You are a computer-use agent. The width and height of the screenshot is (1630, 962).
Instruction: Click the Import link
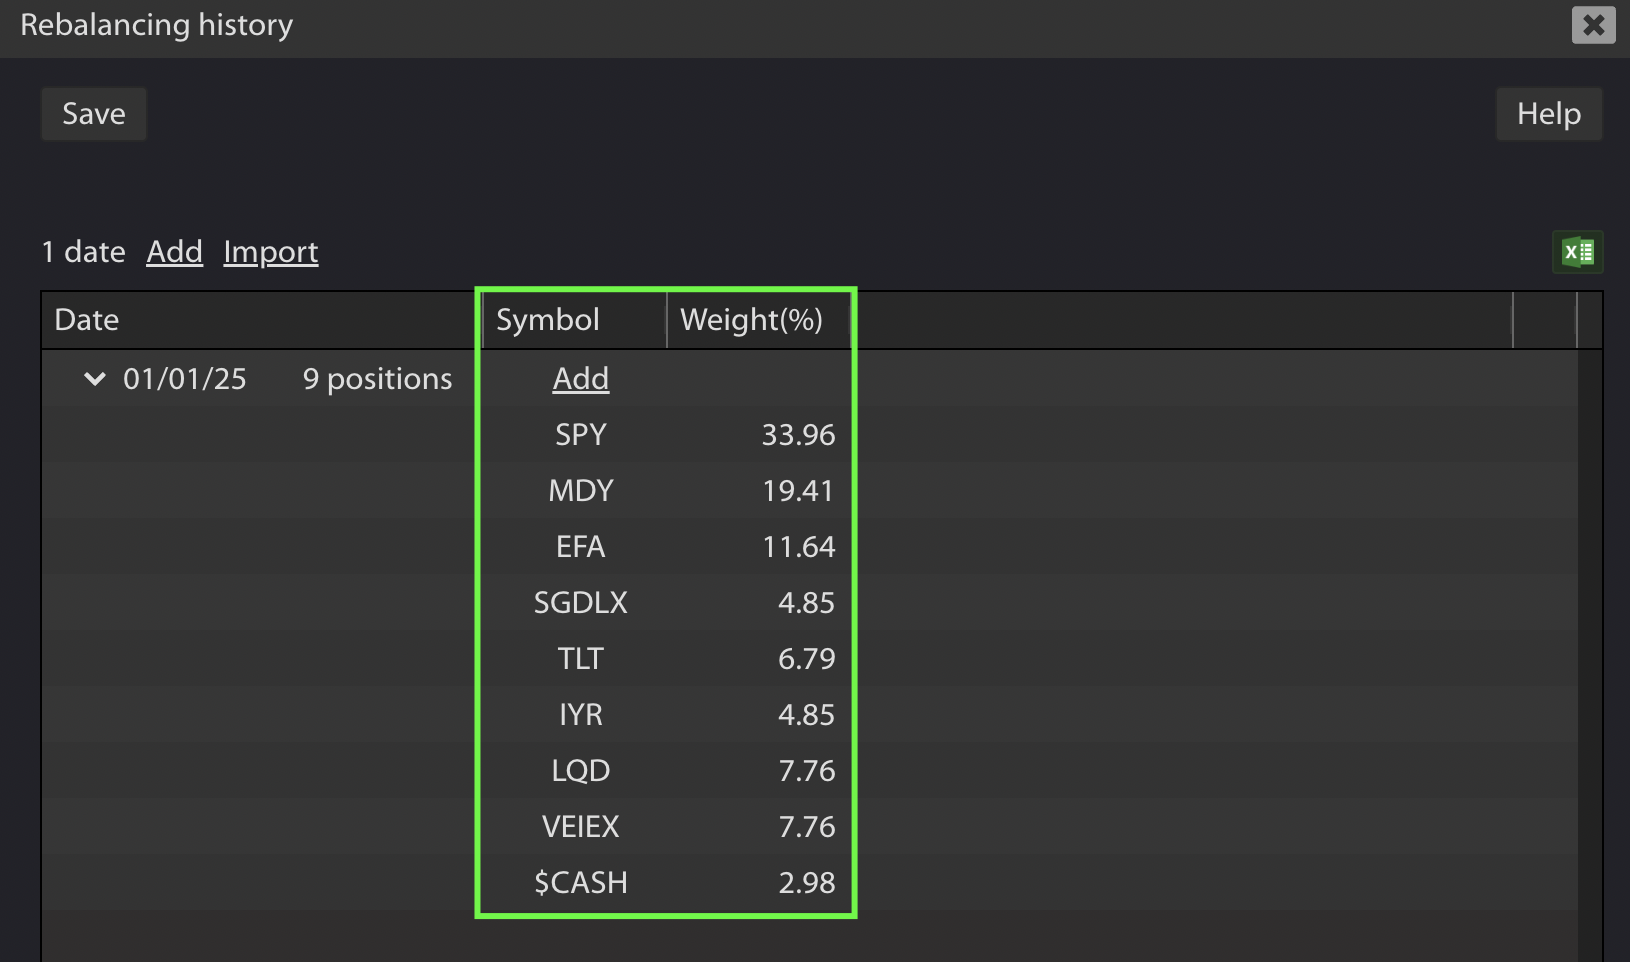point(271,252)
